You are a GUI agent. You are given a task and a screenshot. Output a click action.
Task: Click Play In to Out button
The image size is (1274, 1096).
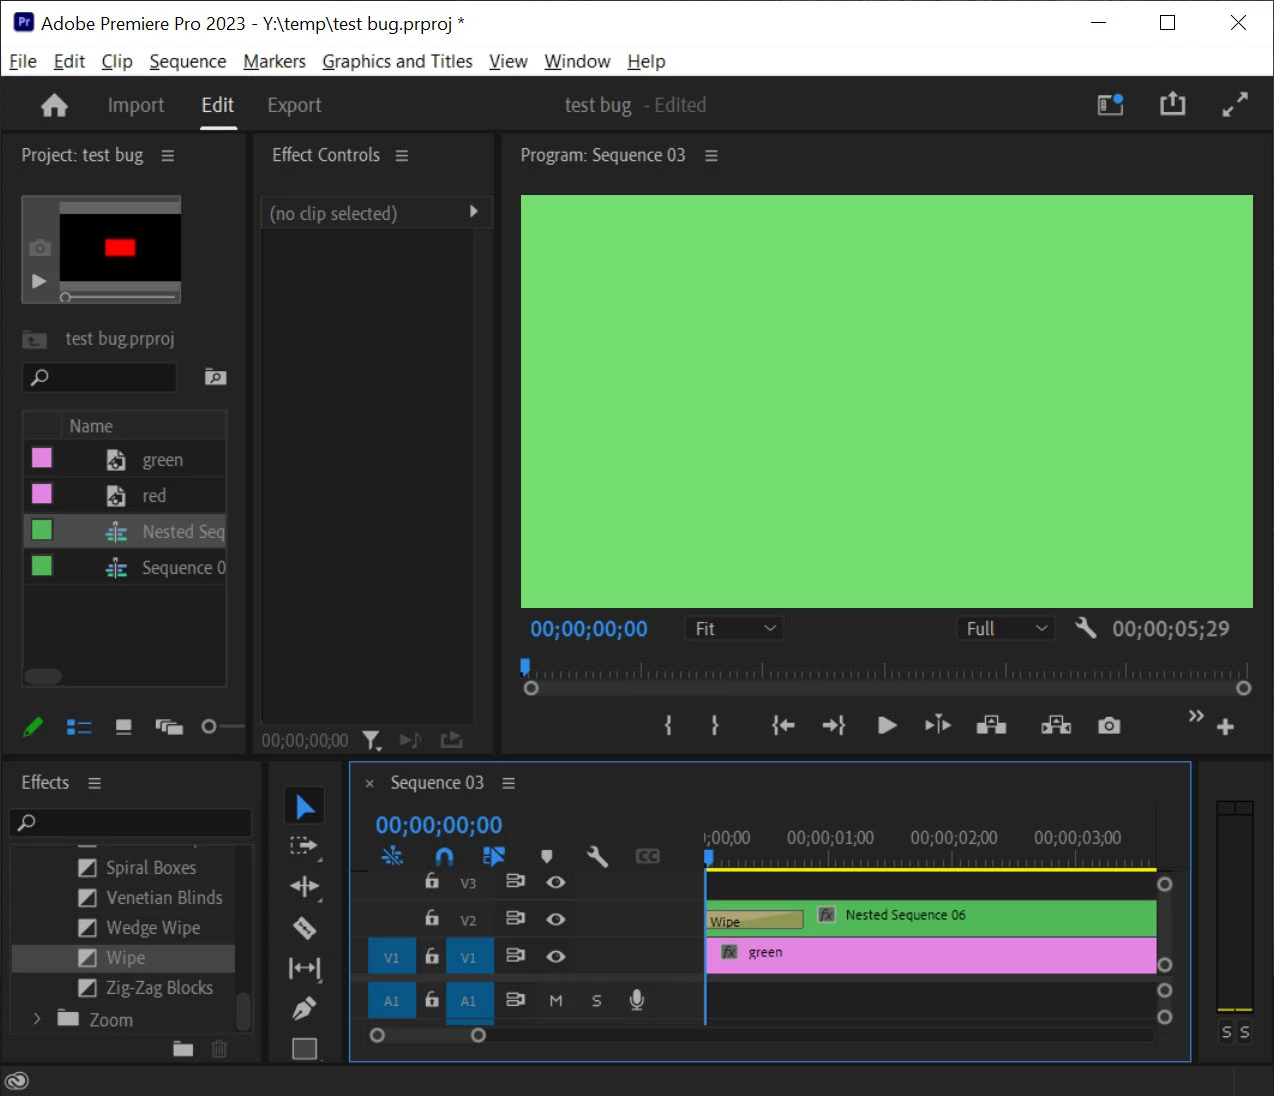[938, 725]
